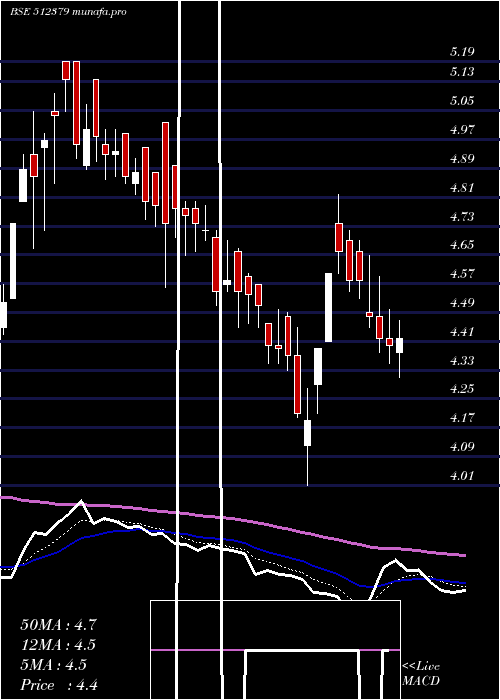This screenshot has height=700, width=500.
Task: Click the BSE 512379 munafa.pro title
Action: [x=68, y=11]
